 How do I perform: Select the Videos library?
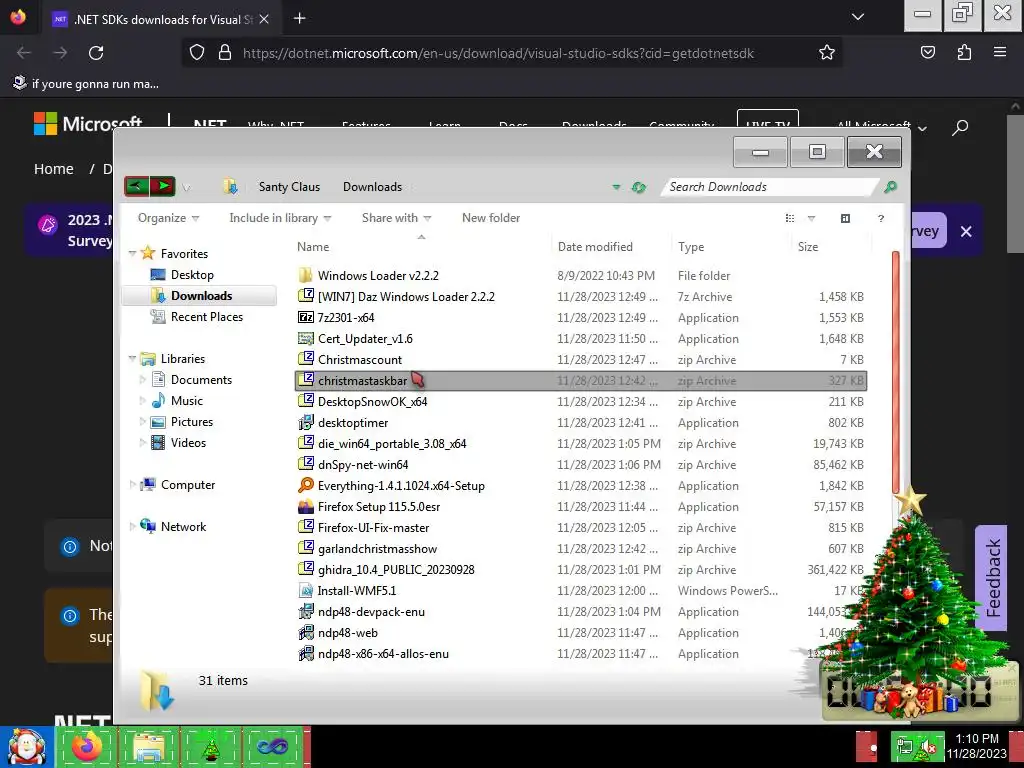pos(188,443)
